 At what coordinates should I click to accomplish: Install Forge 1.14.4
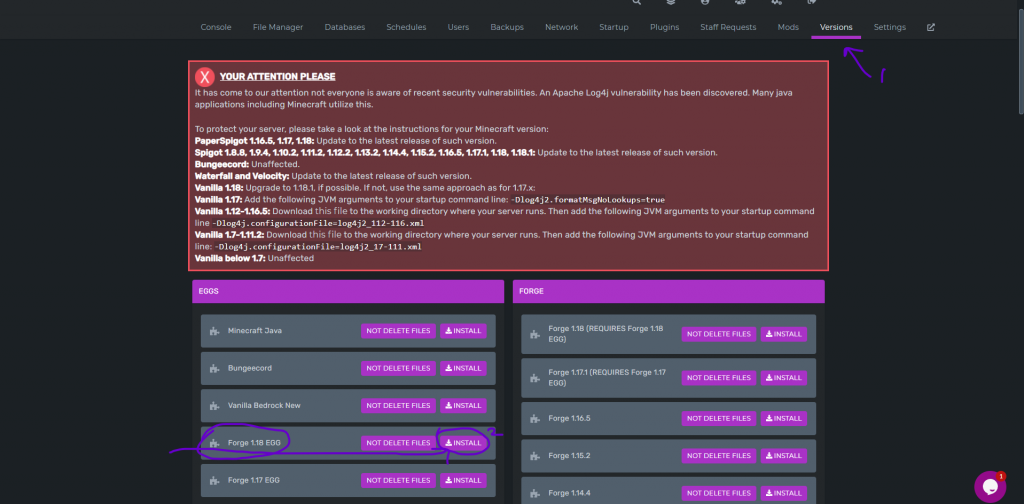(784, 494)
